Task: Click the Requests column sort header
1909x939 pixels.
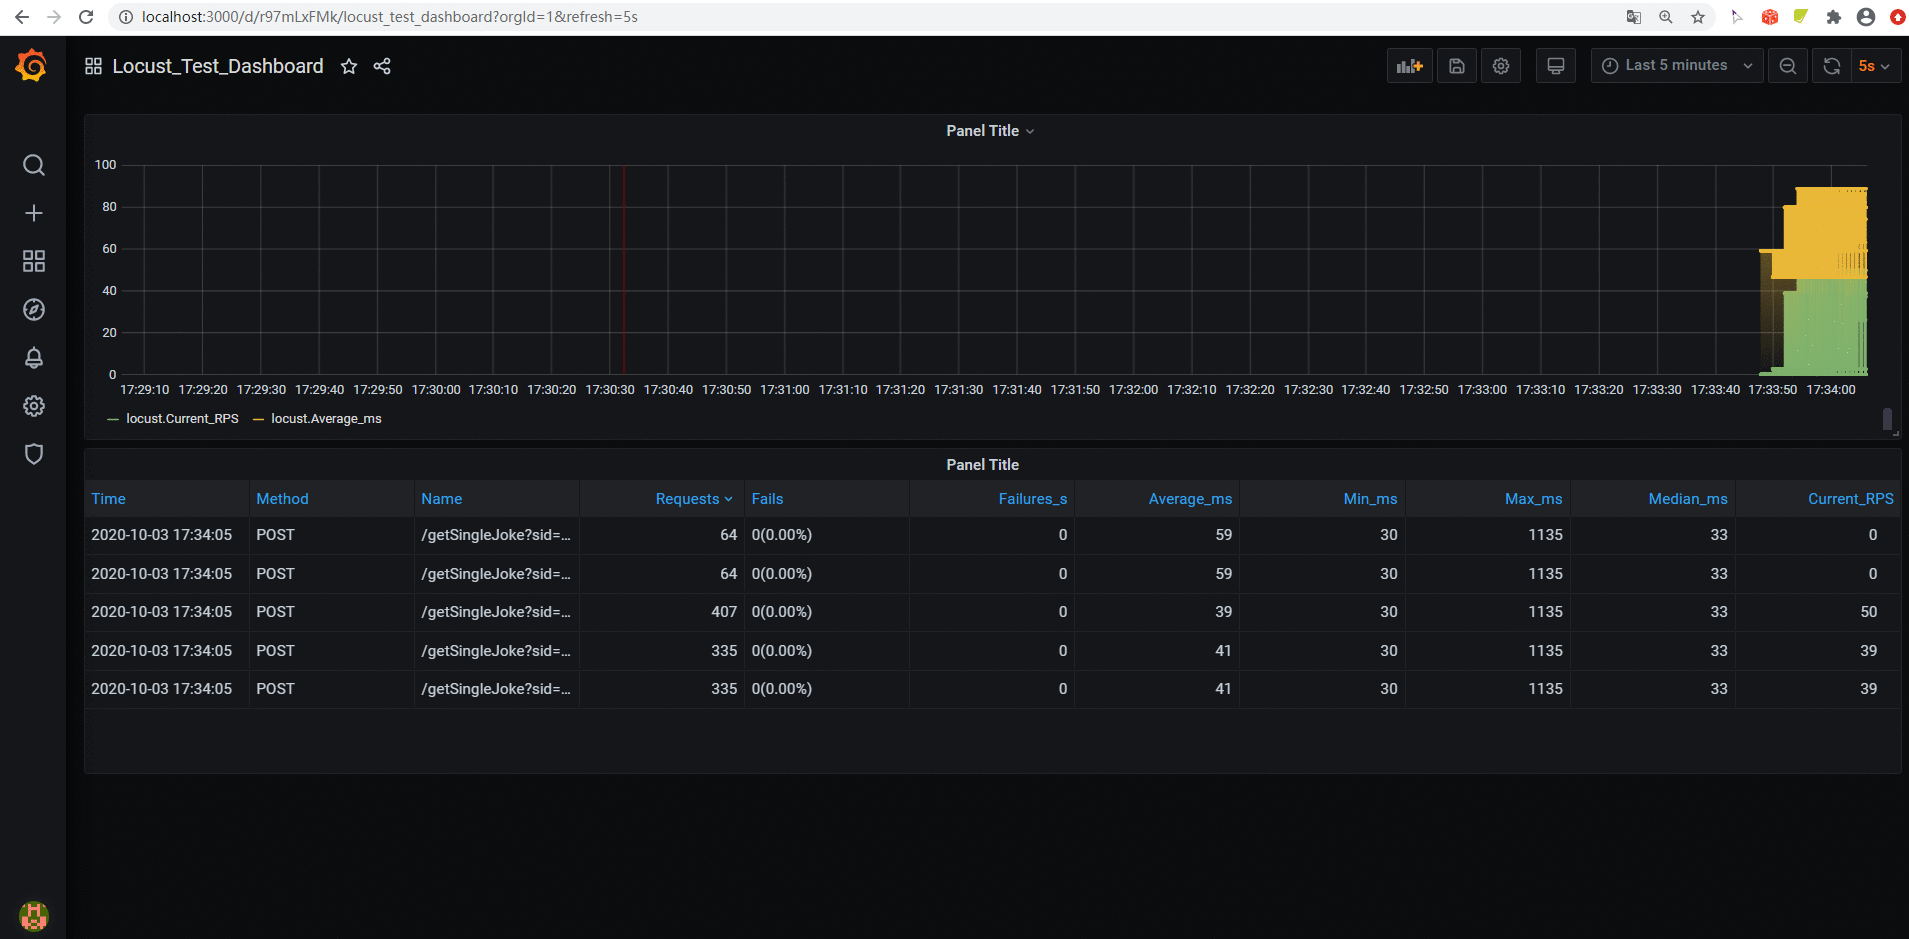Action: click(692, 498)
